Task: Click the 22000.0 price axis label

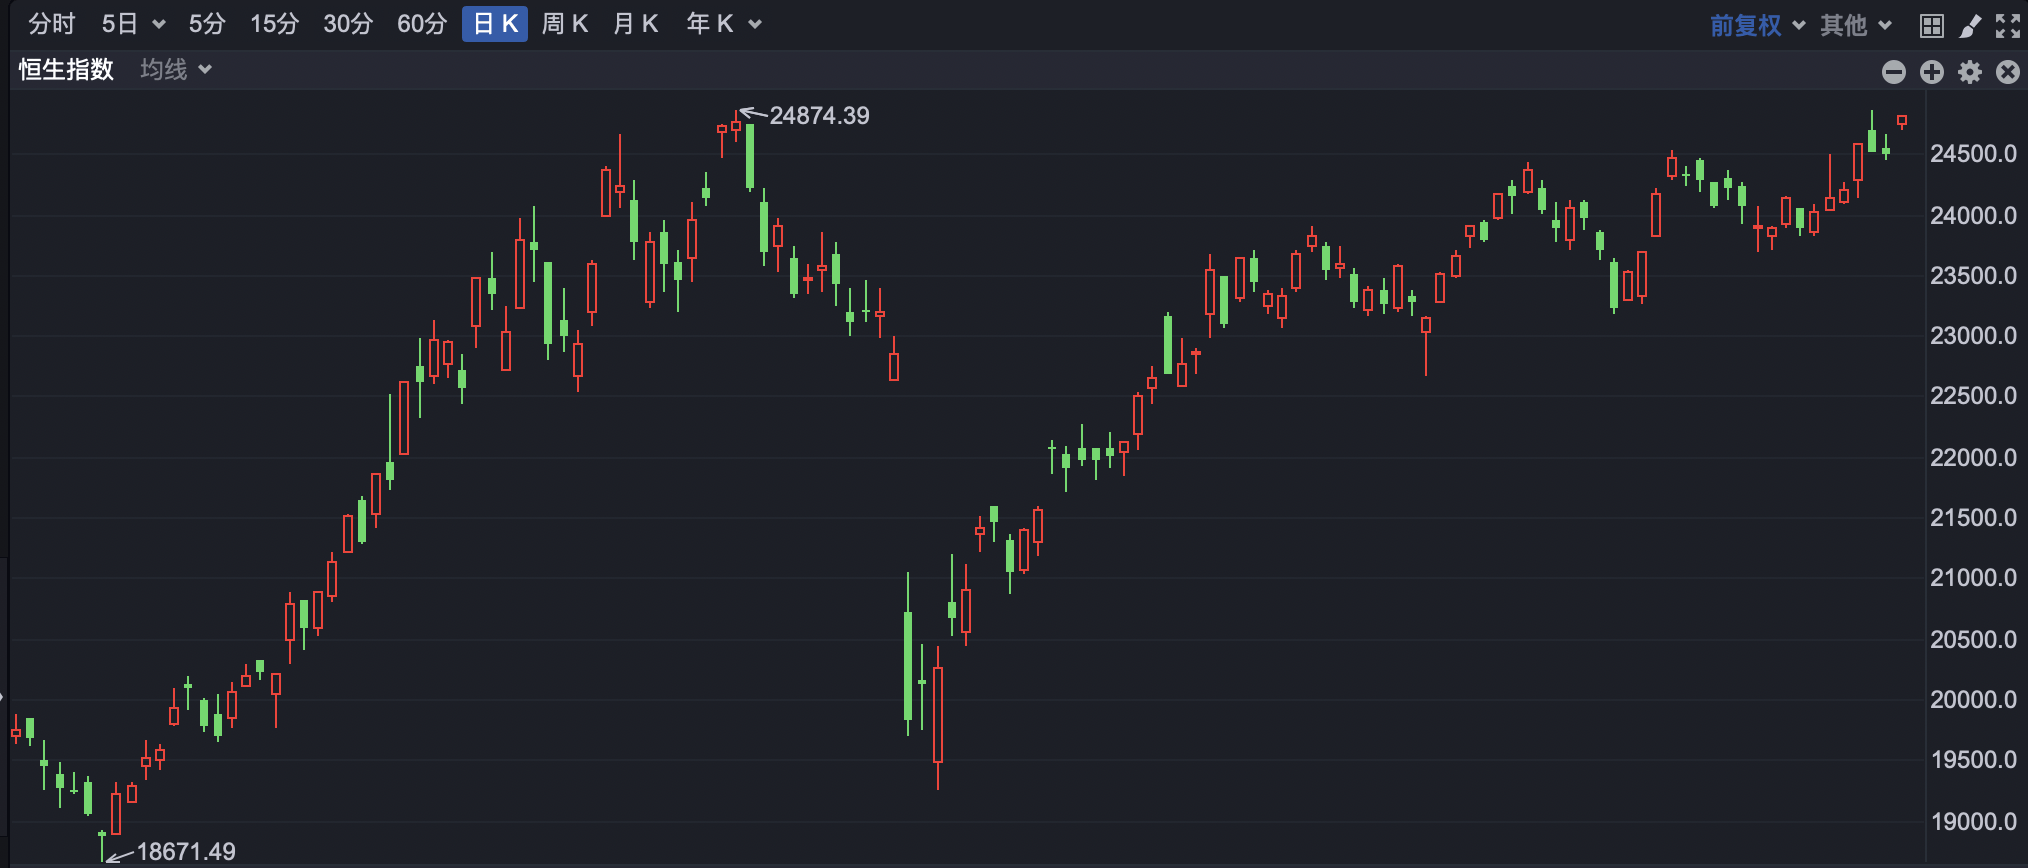Action: tap(1973, 458)
